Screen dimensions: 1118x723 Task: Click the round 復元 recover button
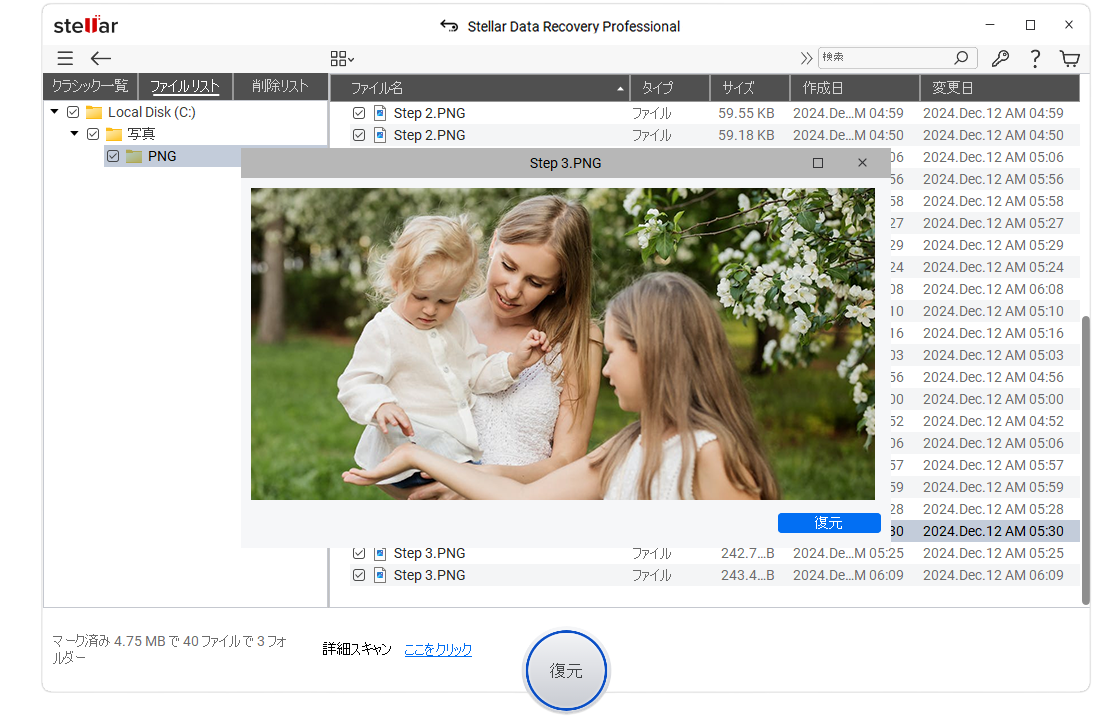click(566, 671)
